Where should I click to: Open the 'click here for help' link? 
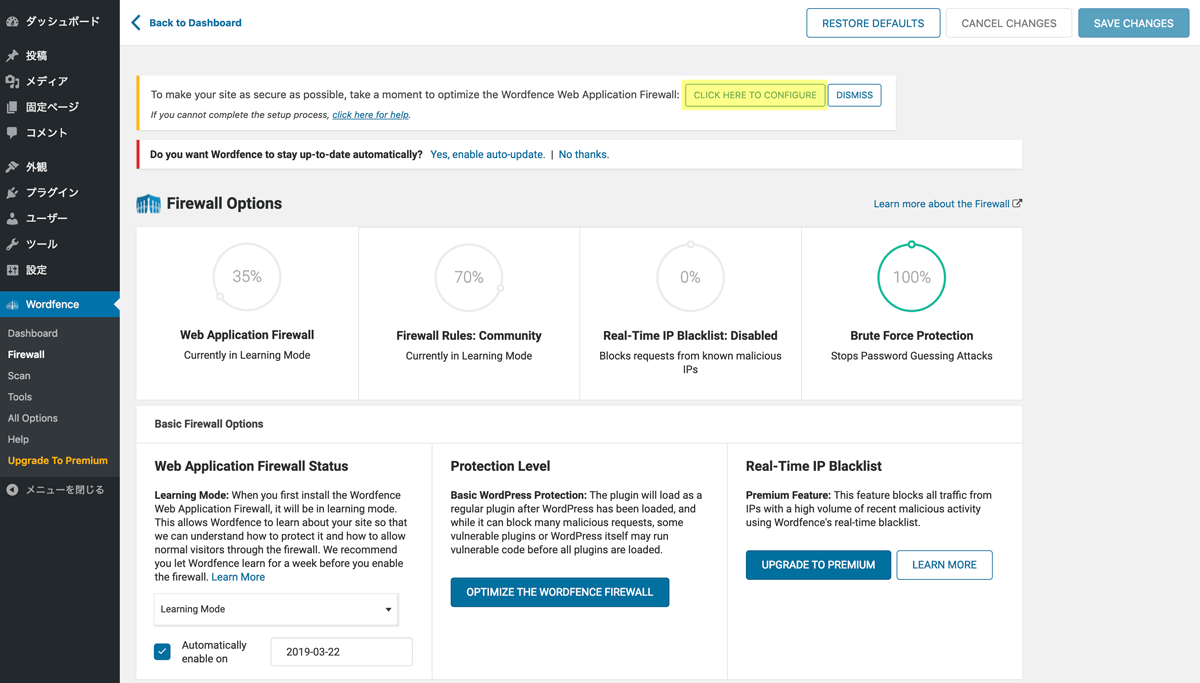(370, 115)
